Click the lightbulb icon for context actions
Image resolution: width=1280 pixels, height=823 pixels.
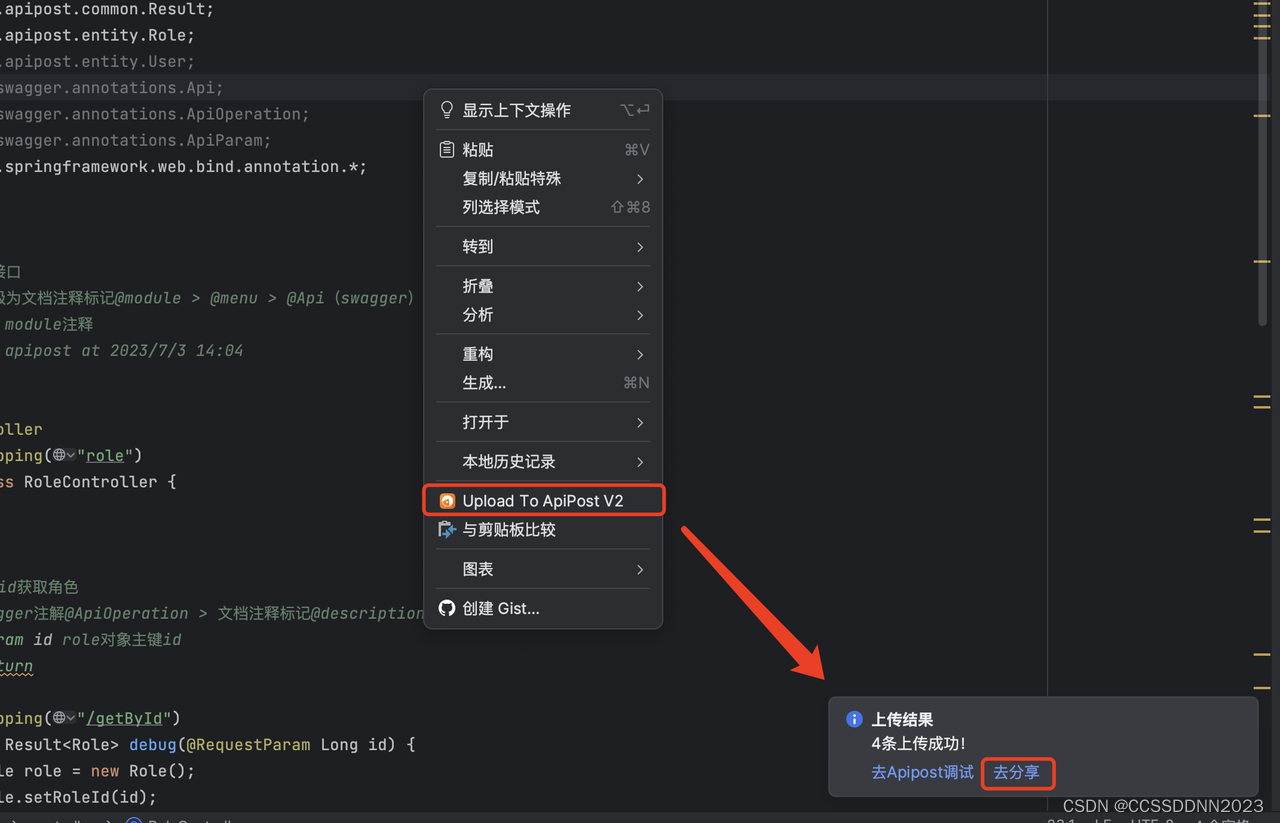tap(447, 110)
